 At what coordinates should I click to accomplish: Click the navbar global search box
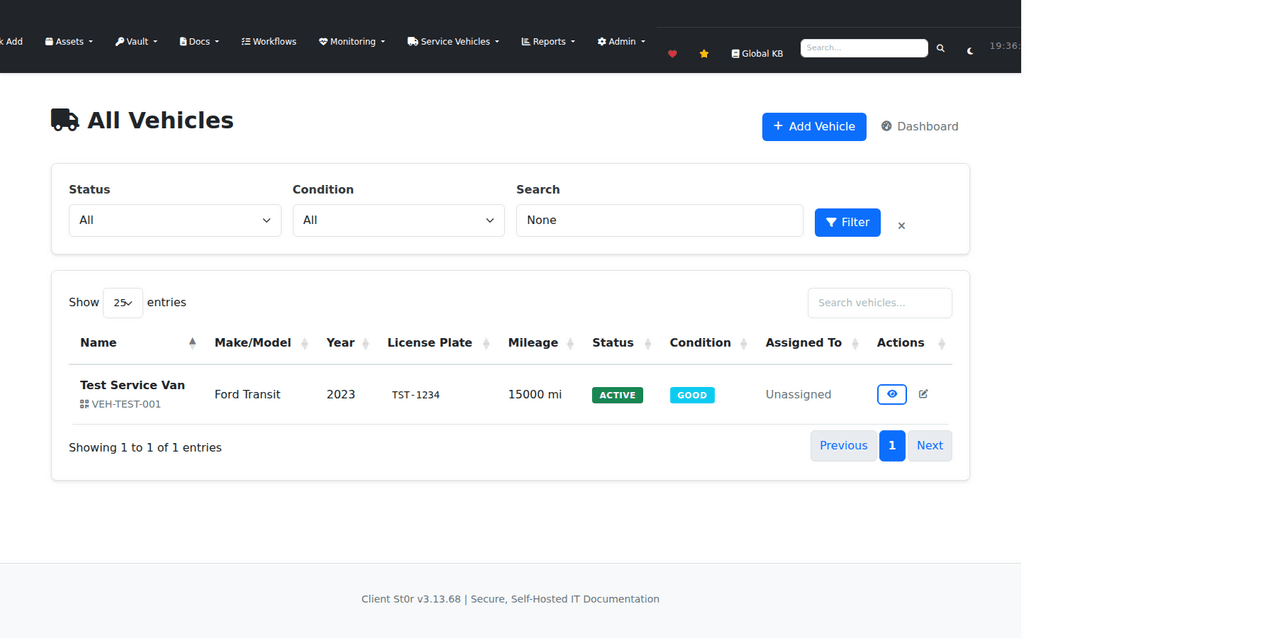pos(864,48)
